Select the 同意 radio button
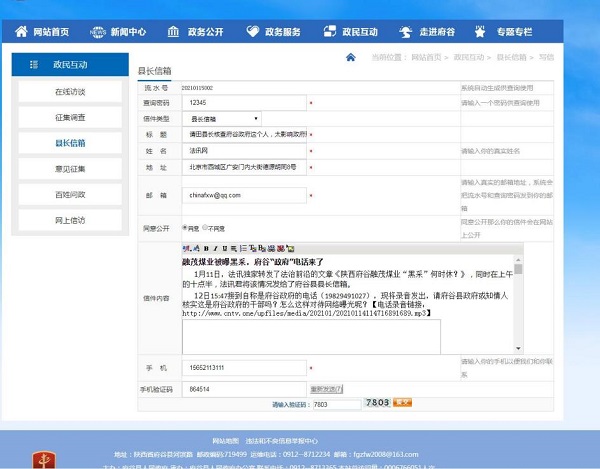Screen dimensions: 600x469 point(184,227)
